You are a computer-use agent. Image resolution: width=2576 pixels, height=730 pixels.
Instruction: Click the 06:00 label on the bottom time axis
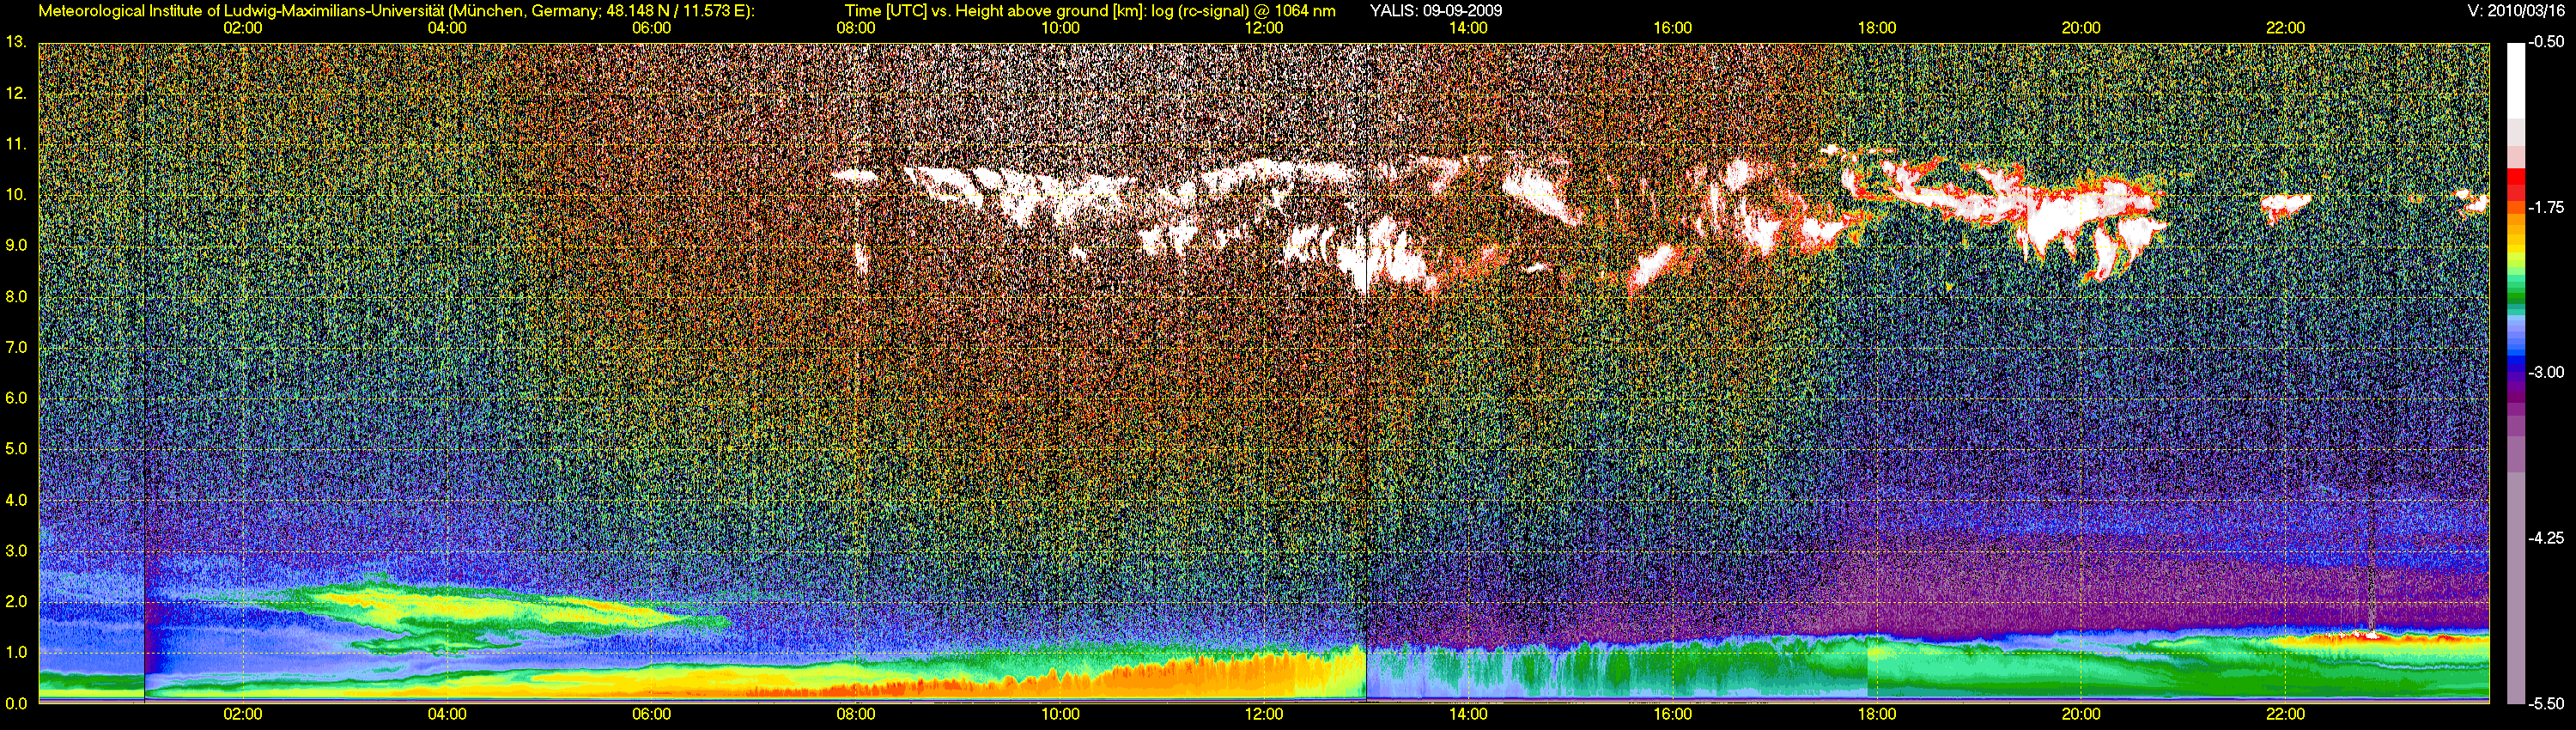pos(651,714)
